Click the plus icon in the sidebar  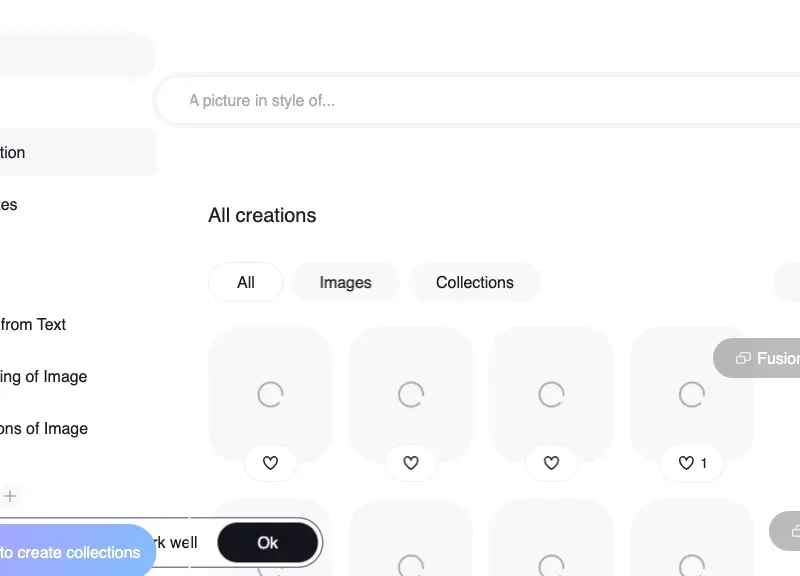click(10, 495)
